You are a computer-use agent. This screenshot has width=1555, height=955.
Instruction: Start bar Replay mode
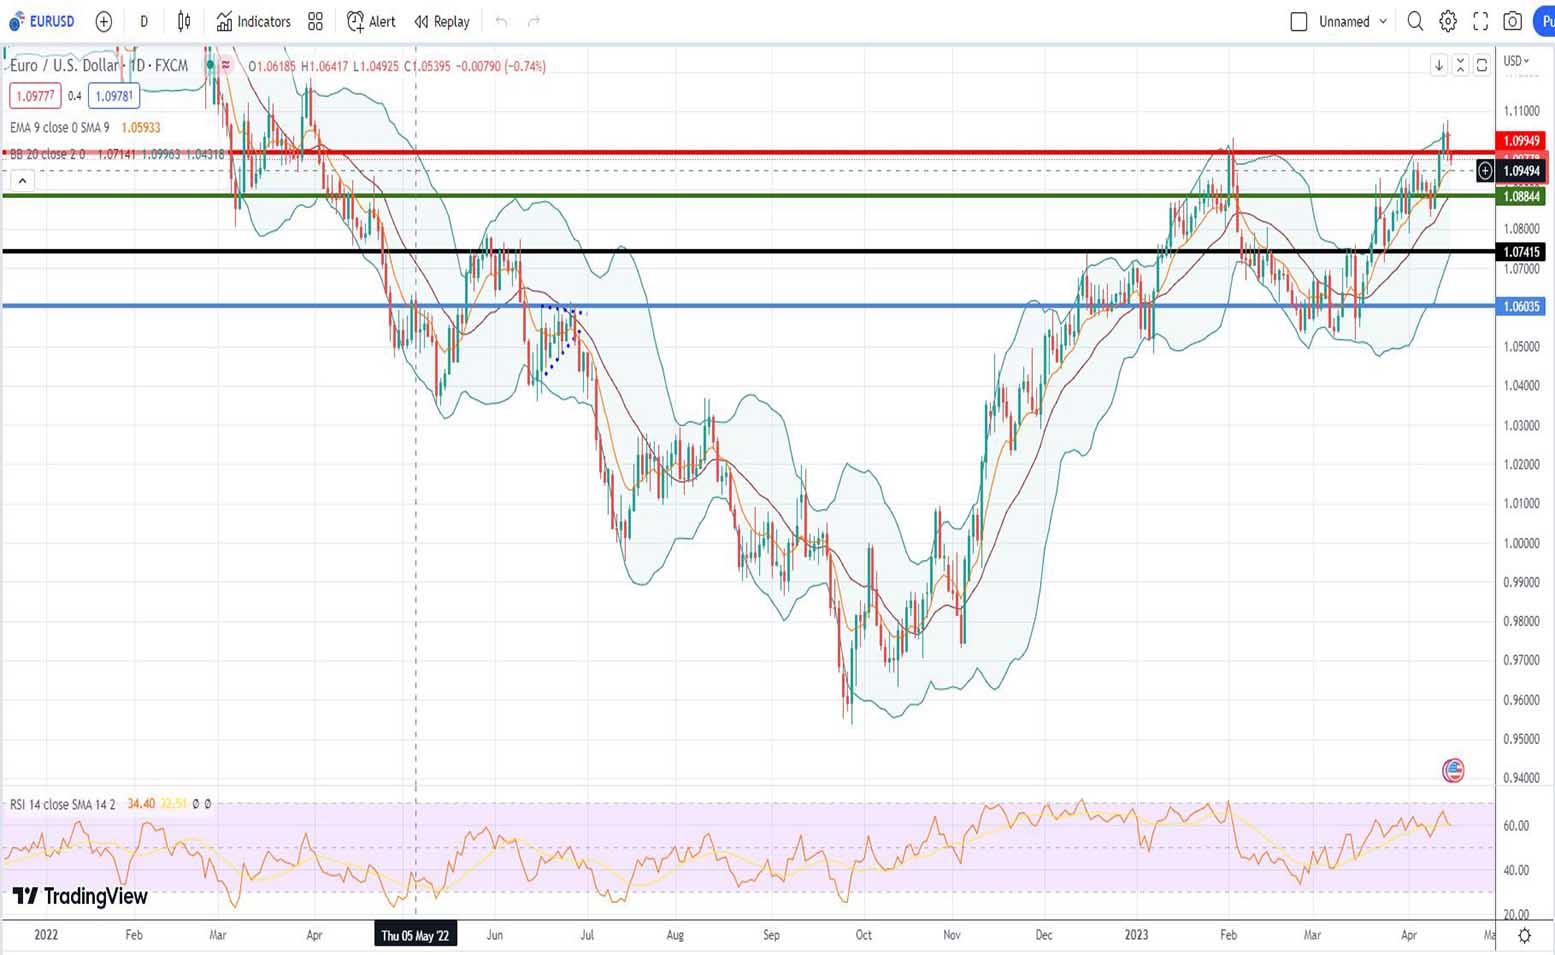point(442,21)
